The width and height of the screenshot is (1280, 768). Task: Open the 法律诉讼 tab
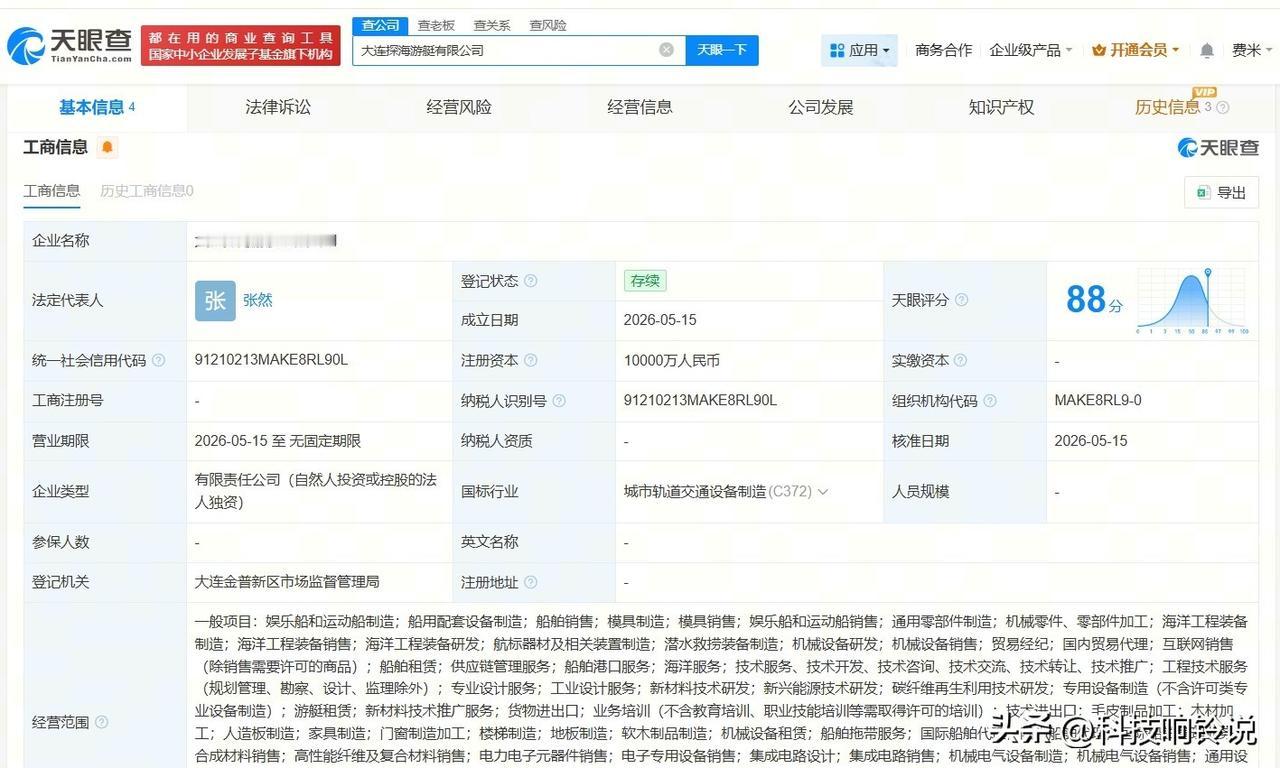pyautogui.click(x=278, y=107)
